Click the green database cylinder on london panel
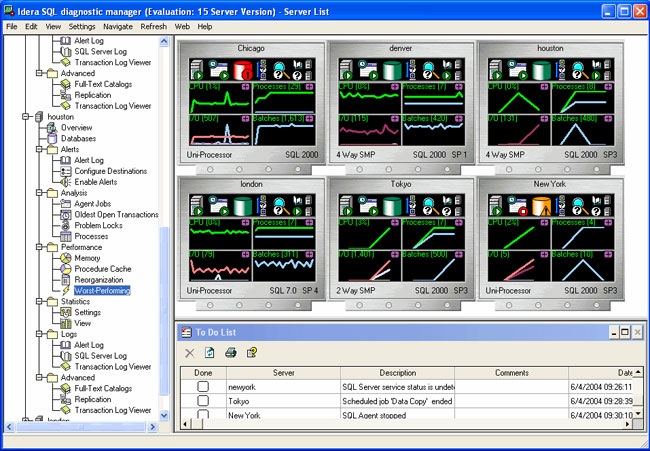The width and height of the screenshot is (650, 451). pyautogui.click(x=243, y=206)
